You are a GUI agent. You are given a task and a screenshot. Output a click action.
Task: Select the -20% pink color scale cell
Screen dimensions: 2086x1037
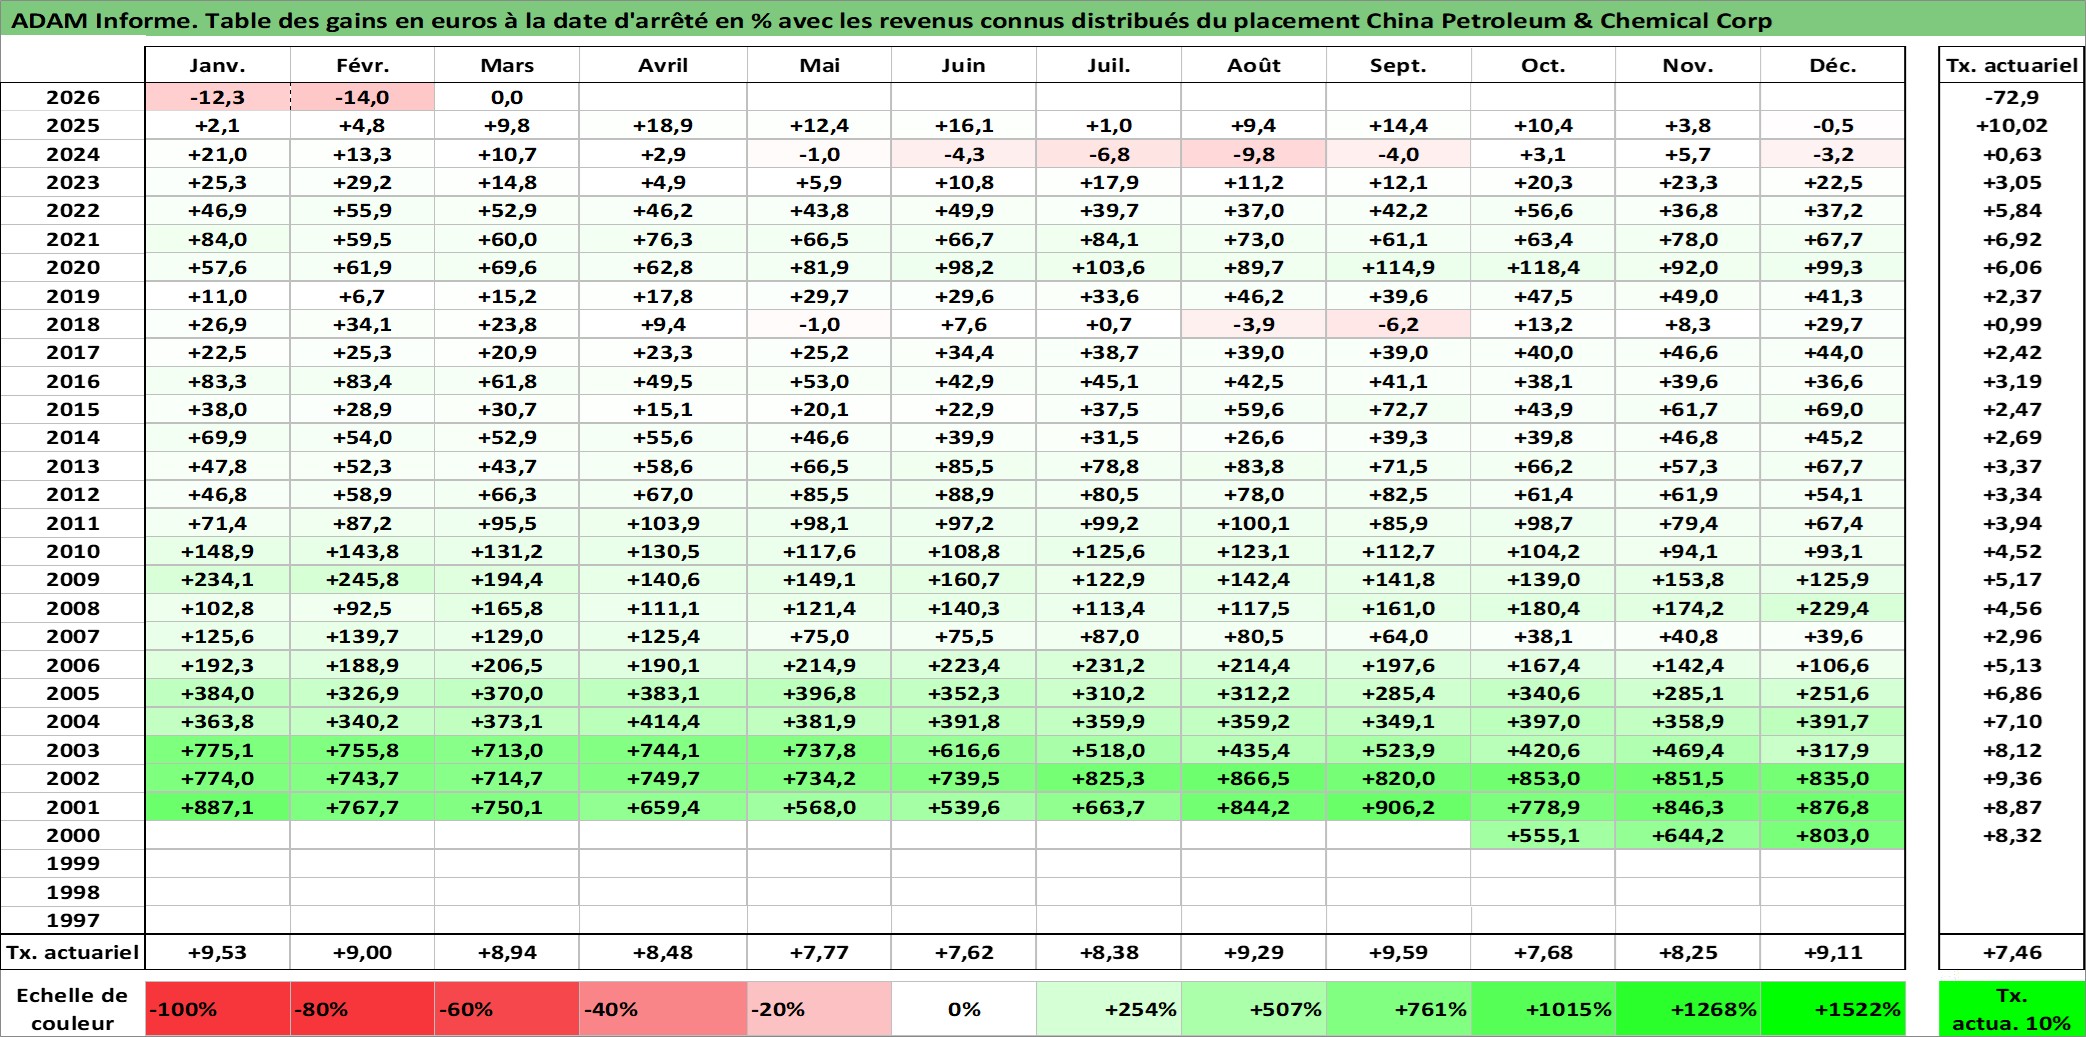click(819, 1009)
